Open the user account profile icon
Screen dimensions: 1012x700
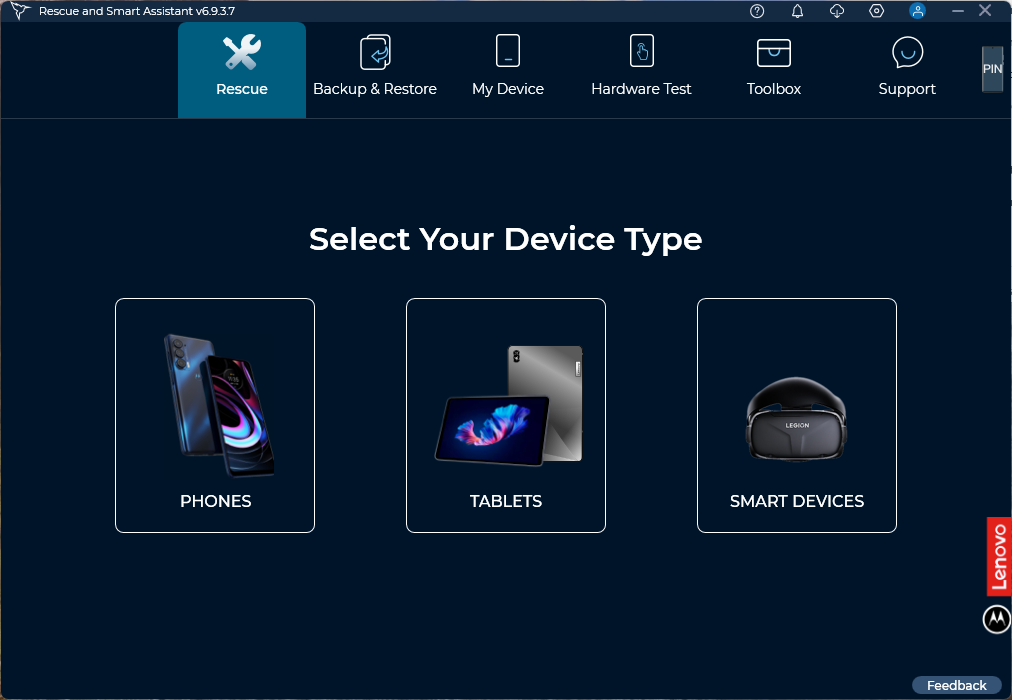click(917, 11)
